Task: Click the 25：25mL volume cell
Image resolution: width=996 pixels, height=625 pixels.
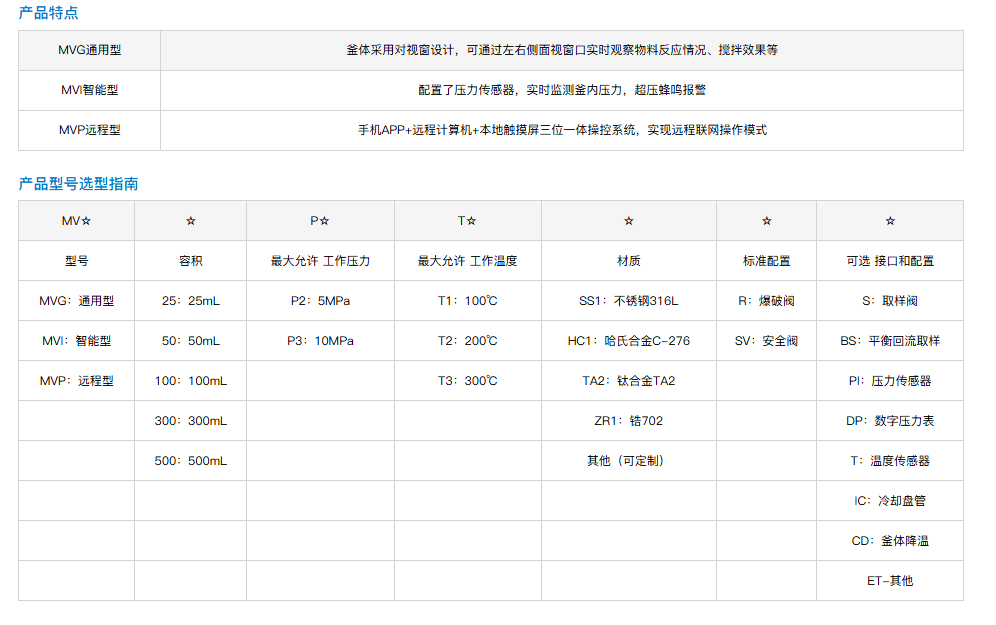Action: tap(191, 301)
